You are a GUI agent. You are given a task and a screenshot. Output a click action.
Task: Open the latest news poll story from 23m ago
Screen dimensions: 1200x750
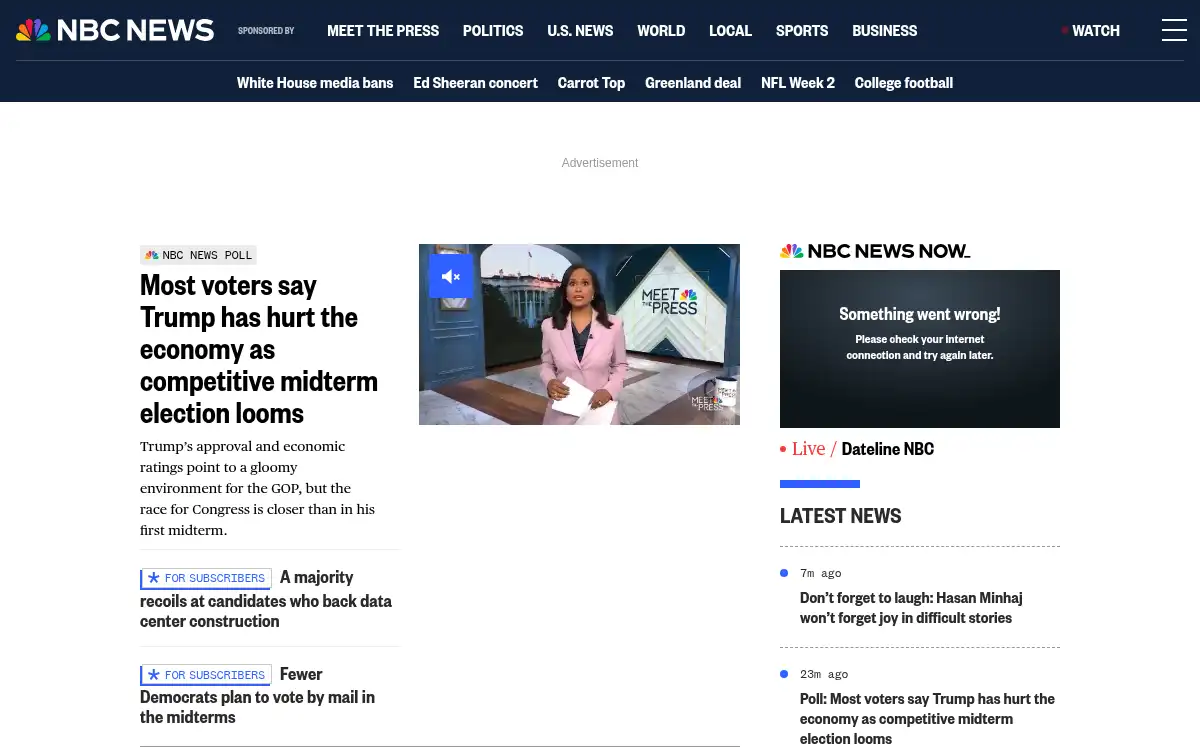[x=927, y=719]
